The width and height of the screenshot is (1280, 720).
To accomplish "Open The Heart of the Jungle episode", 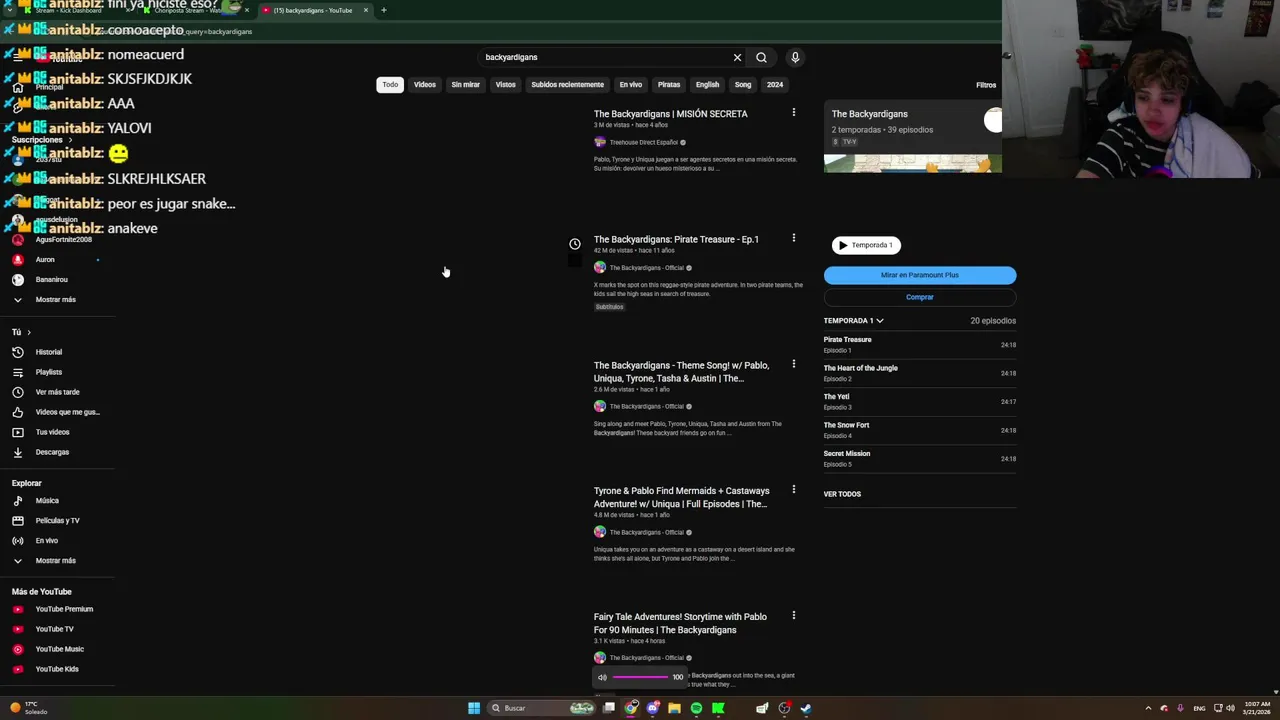I will pyautogui.click(x=920, y=373).
